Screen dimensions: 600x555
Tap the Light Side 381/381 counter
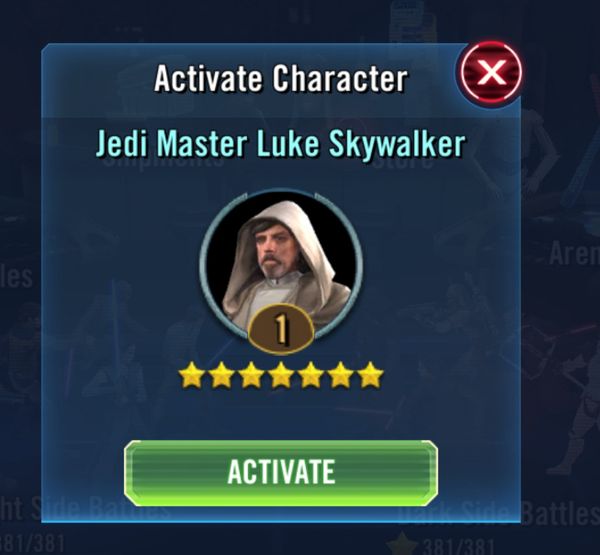coord(32,542)
